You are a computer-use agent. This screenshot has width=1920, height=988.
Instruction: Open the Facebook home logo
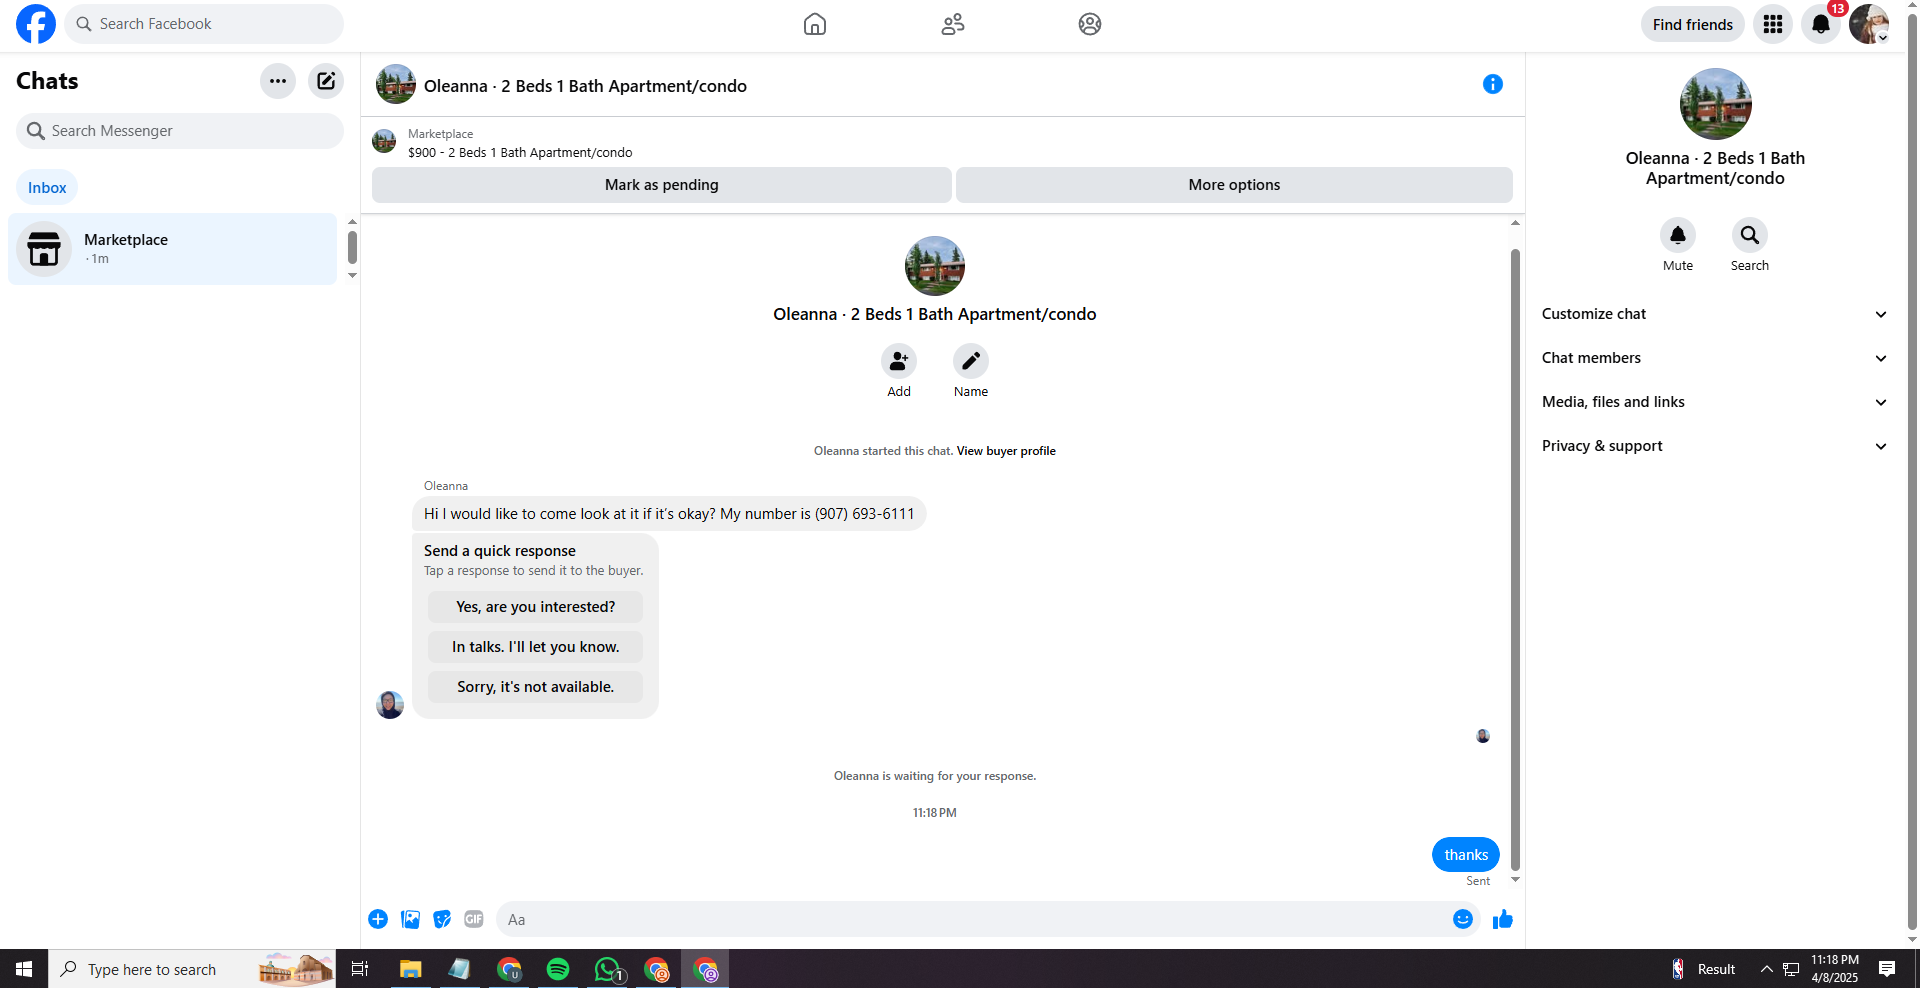(x=36, y=24)
